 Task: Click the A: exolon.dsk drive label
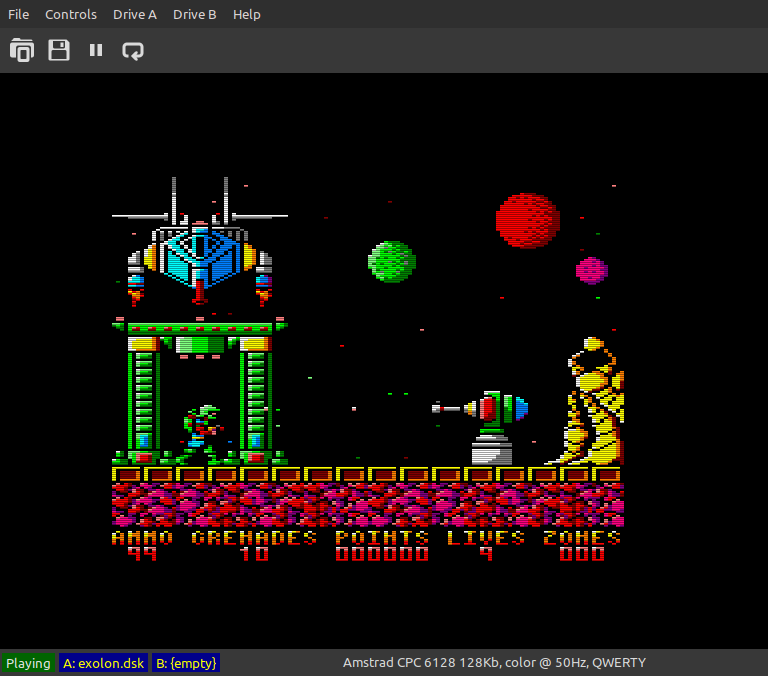point(103,663)
